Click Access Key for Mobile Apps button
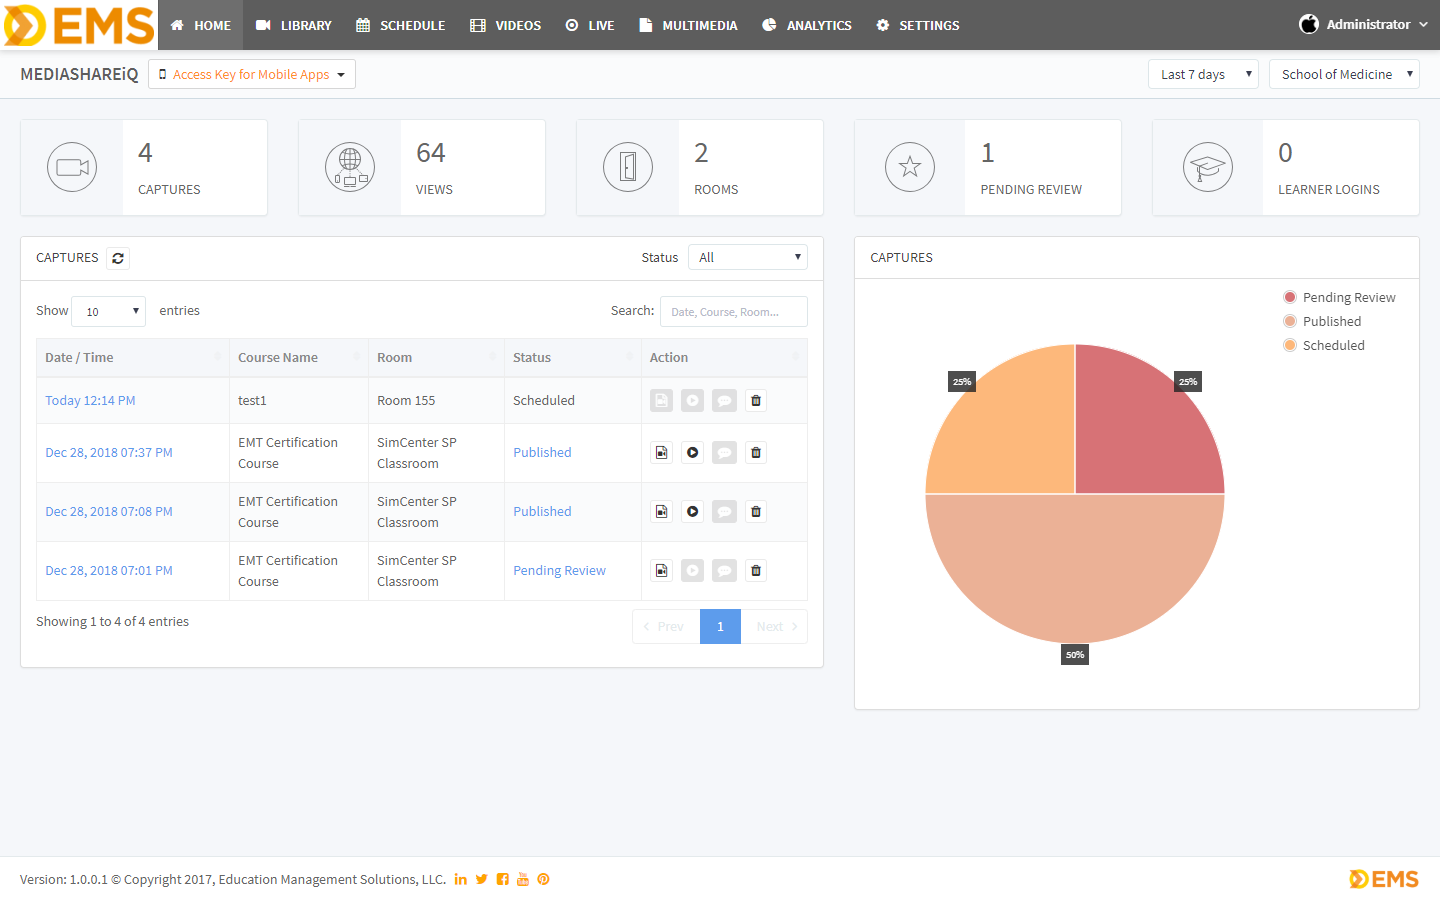 [252, 75]
